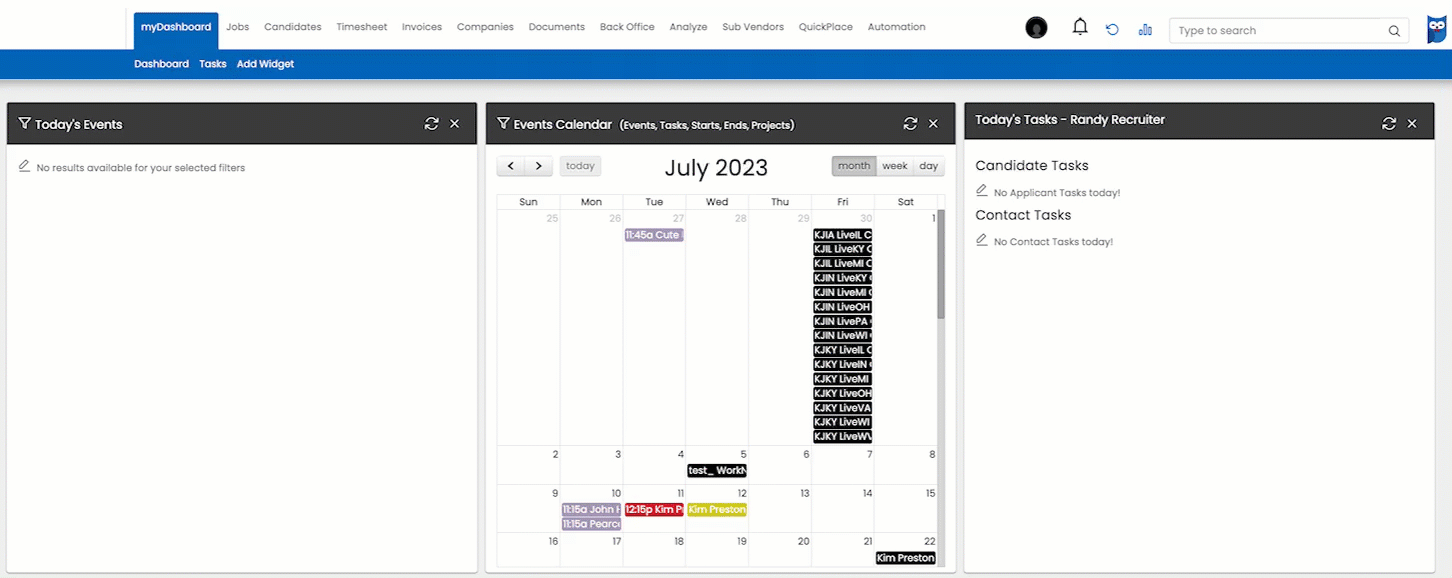The height and width of the screenshot is (578, 1452).
Task: Refresh the Today's Events widget
Action: coord(431,124)
